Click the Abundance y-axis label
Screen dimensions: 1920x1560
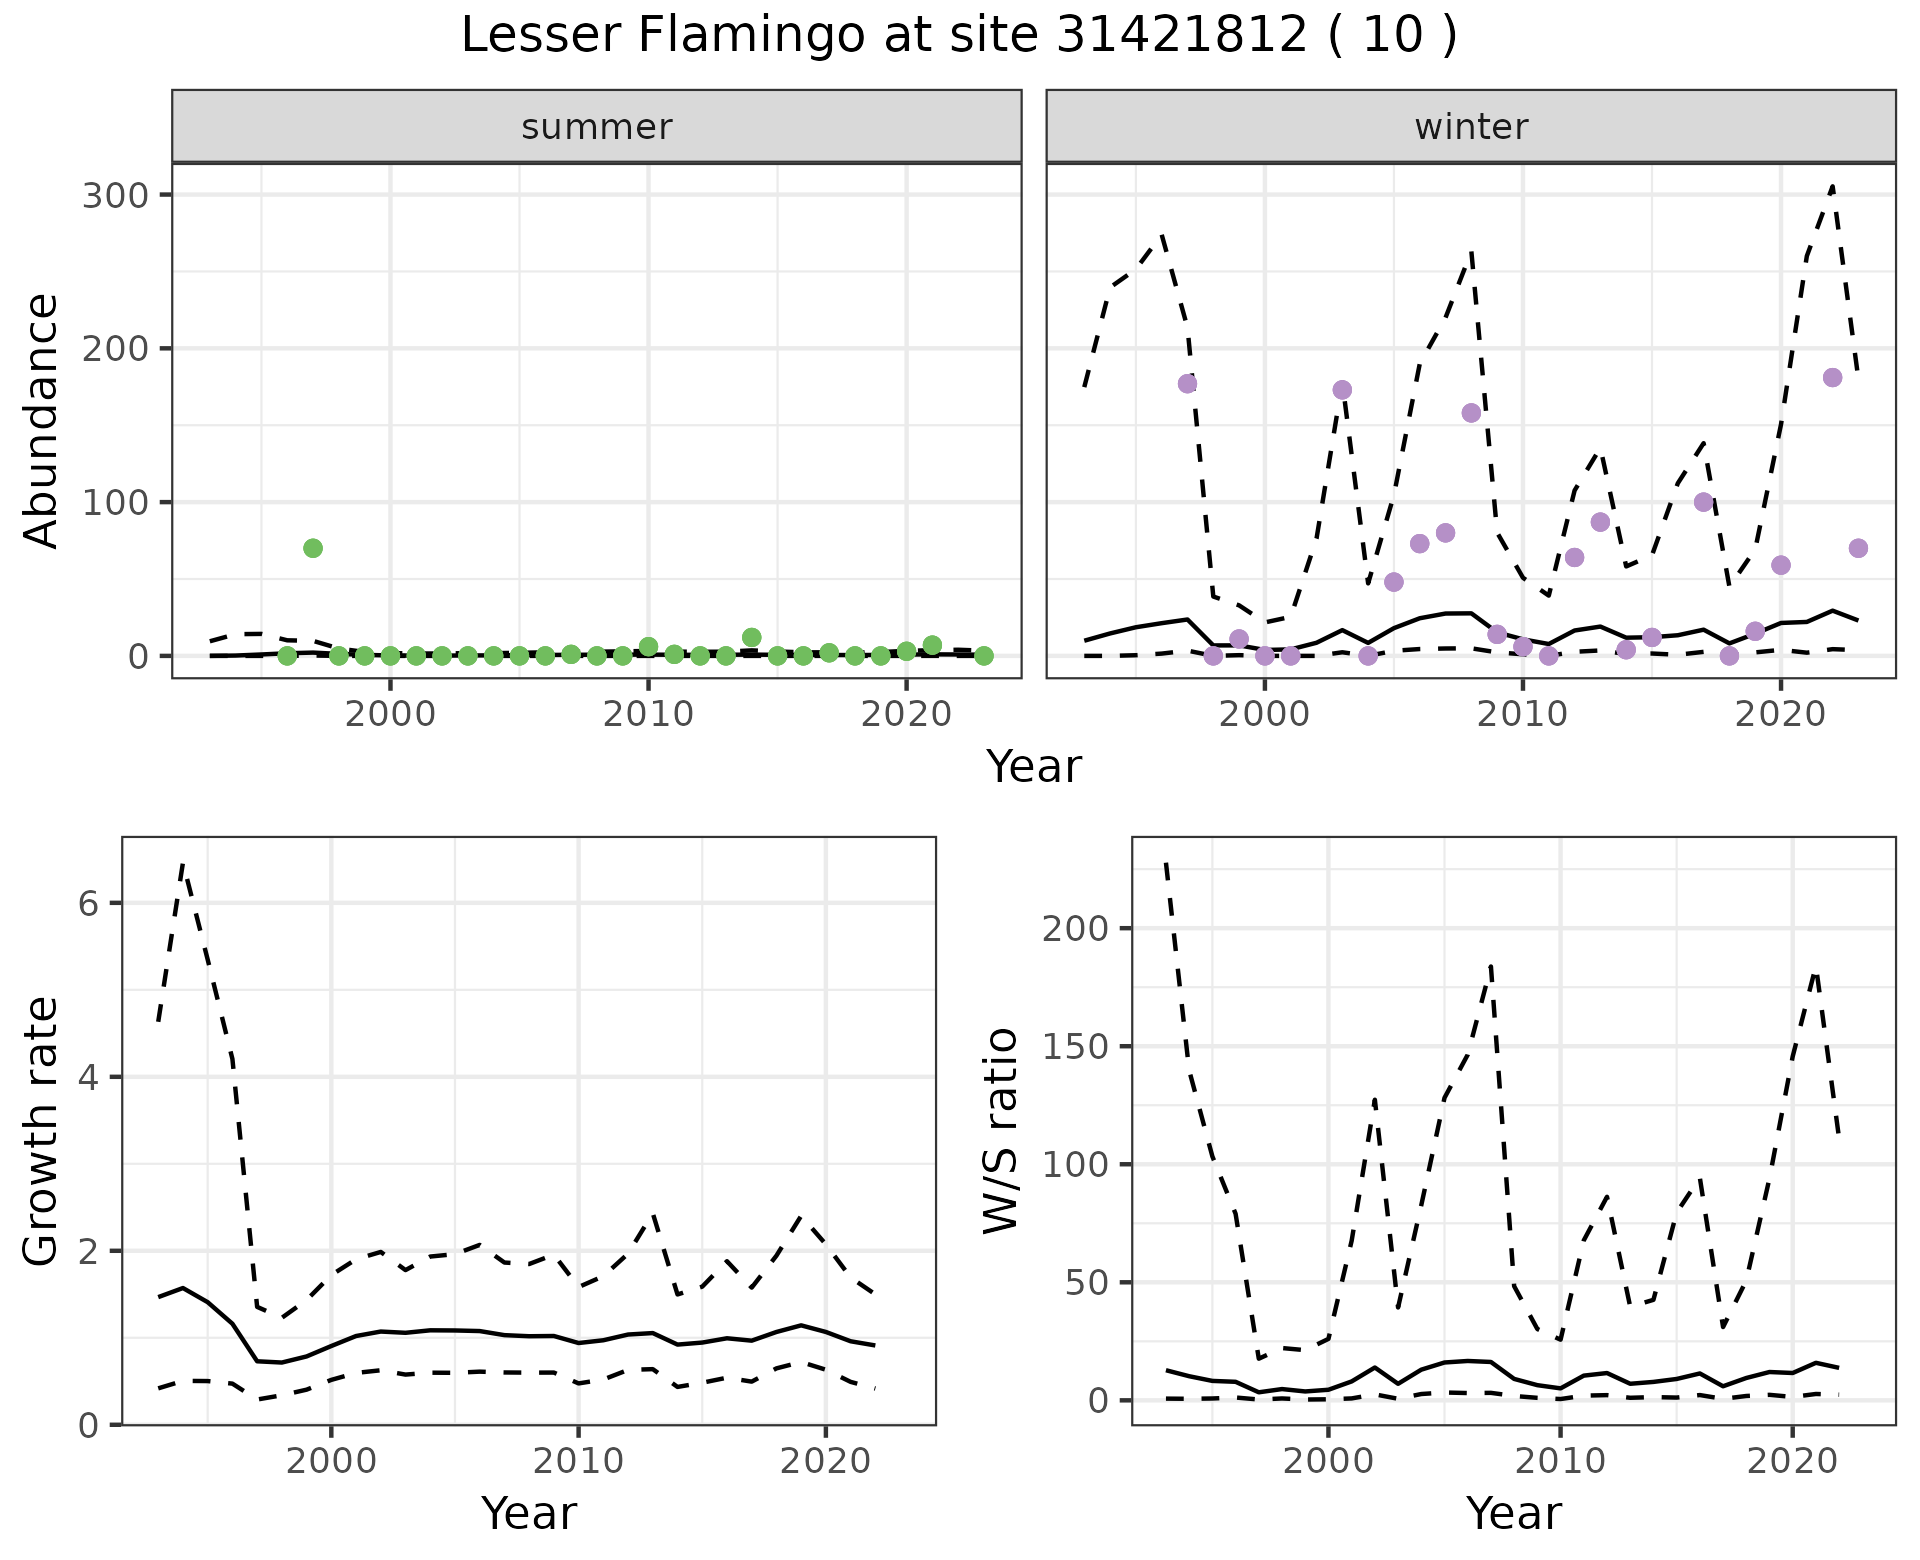[42, 420]
